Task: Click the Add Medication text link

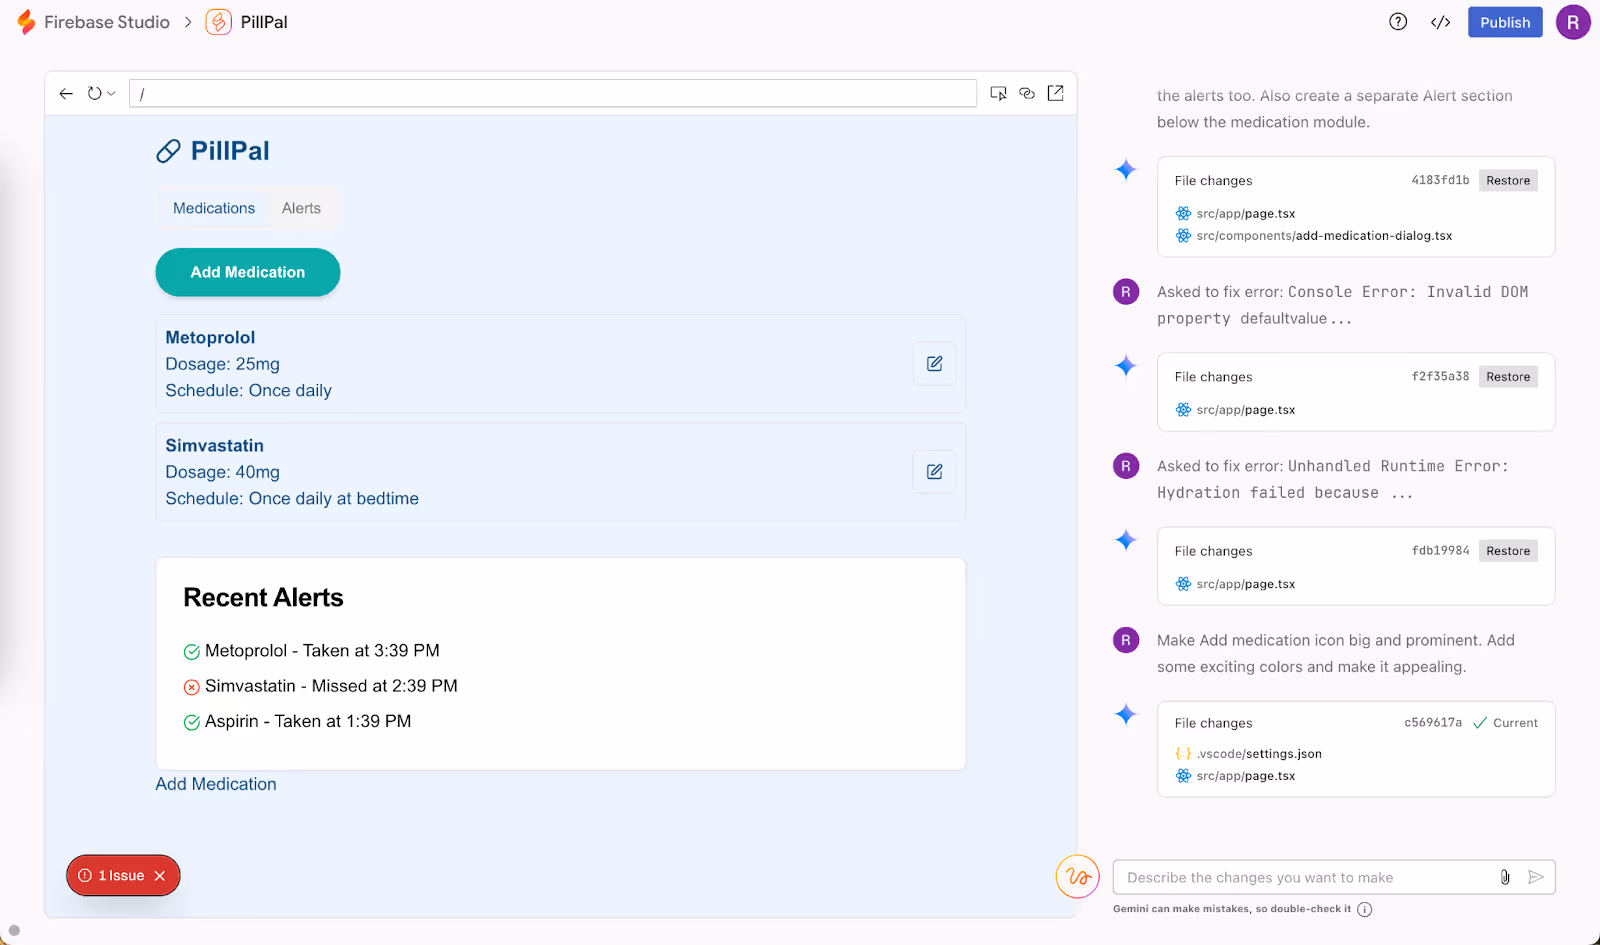Action: tap(216, 784)
